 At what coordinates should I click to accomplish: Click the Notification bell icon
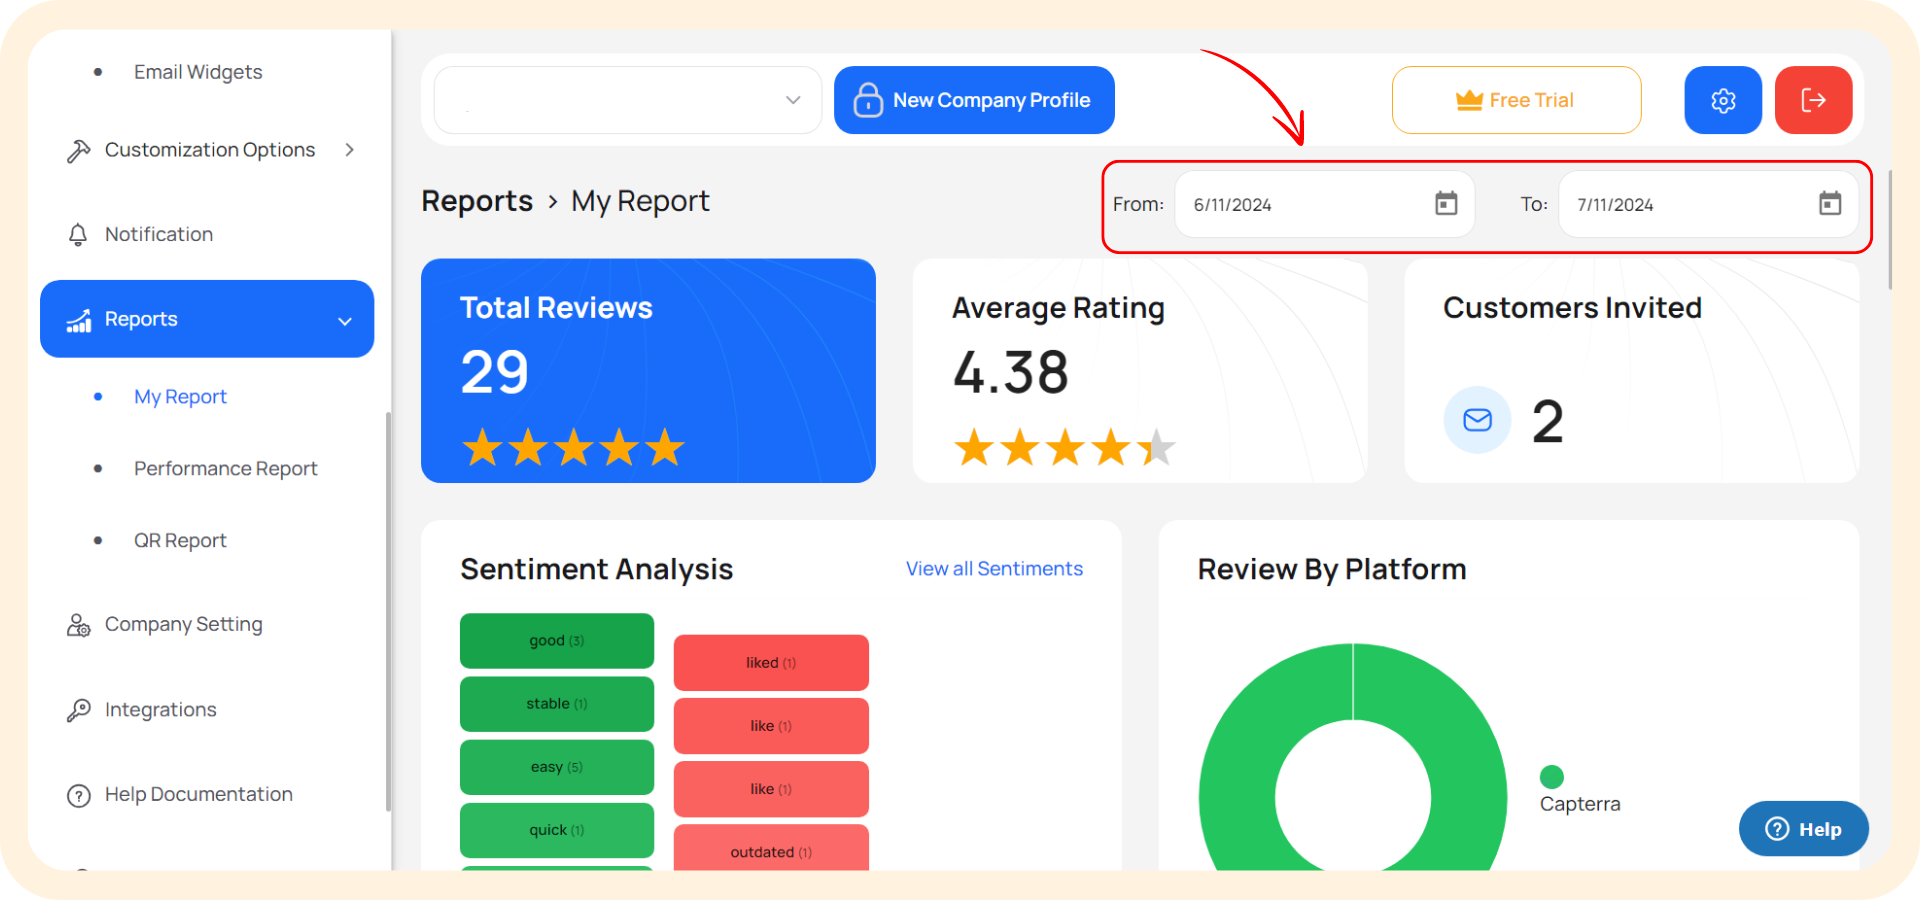tap(78, 235)
